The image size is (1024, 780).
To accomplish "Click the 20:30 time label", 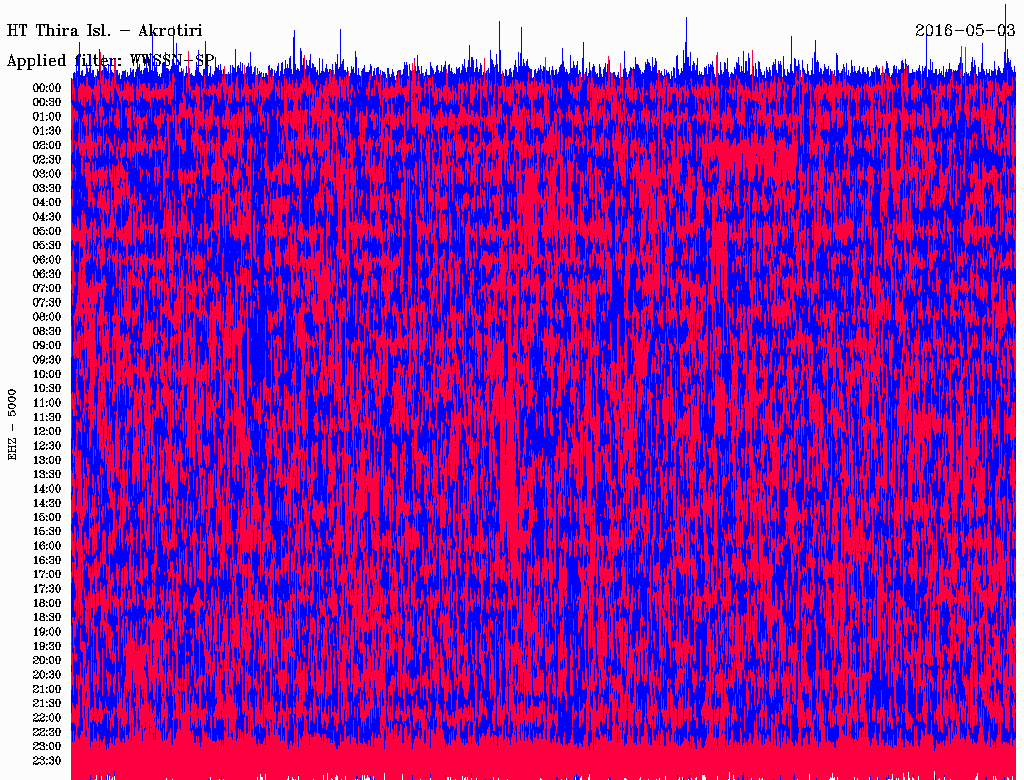I will click(47, 675).
